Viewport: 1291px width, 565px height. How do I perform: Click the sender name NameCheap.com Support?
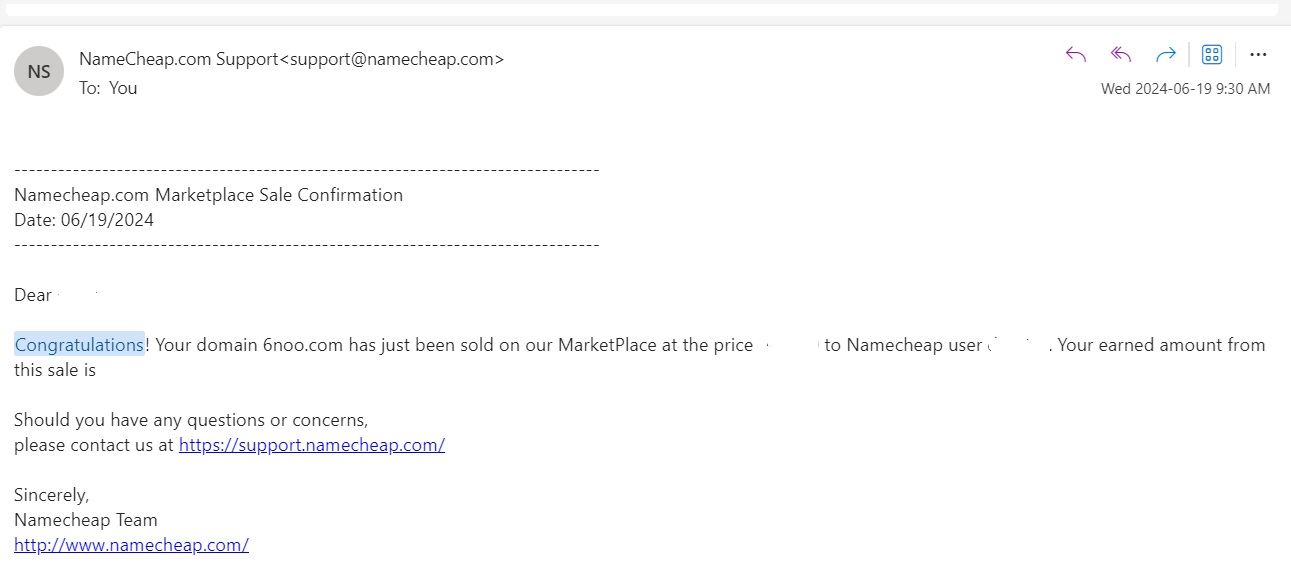[178, 59]
